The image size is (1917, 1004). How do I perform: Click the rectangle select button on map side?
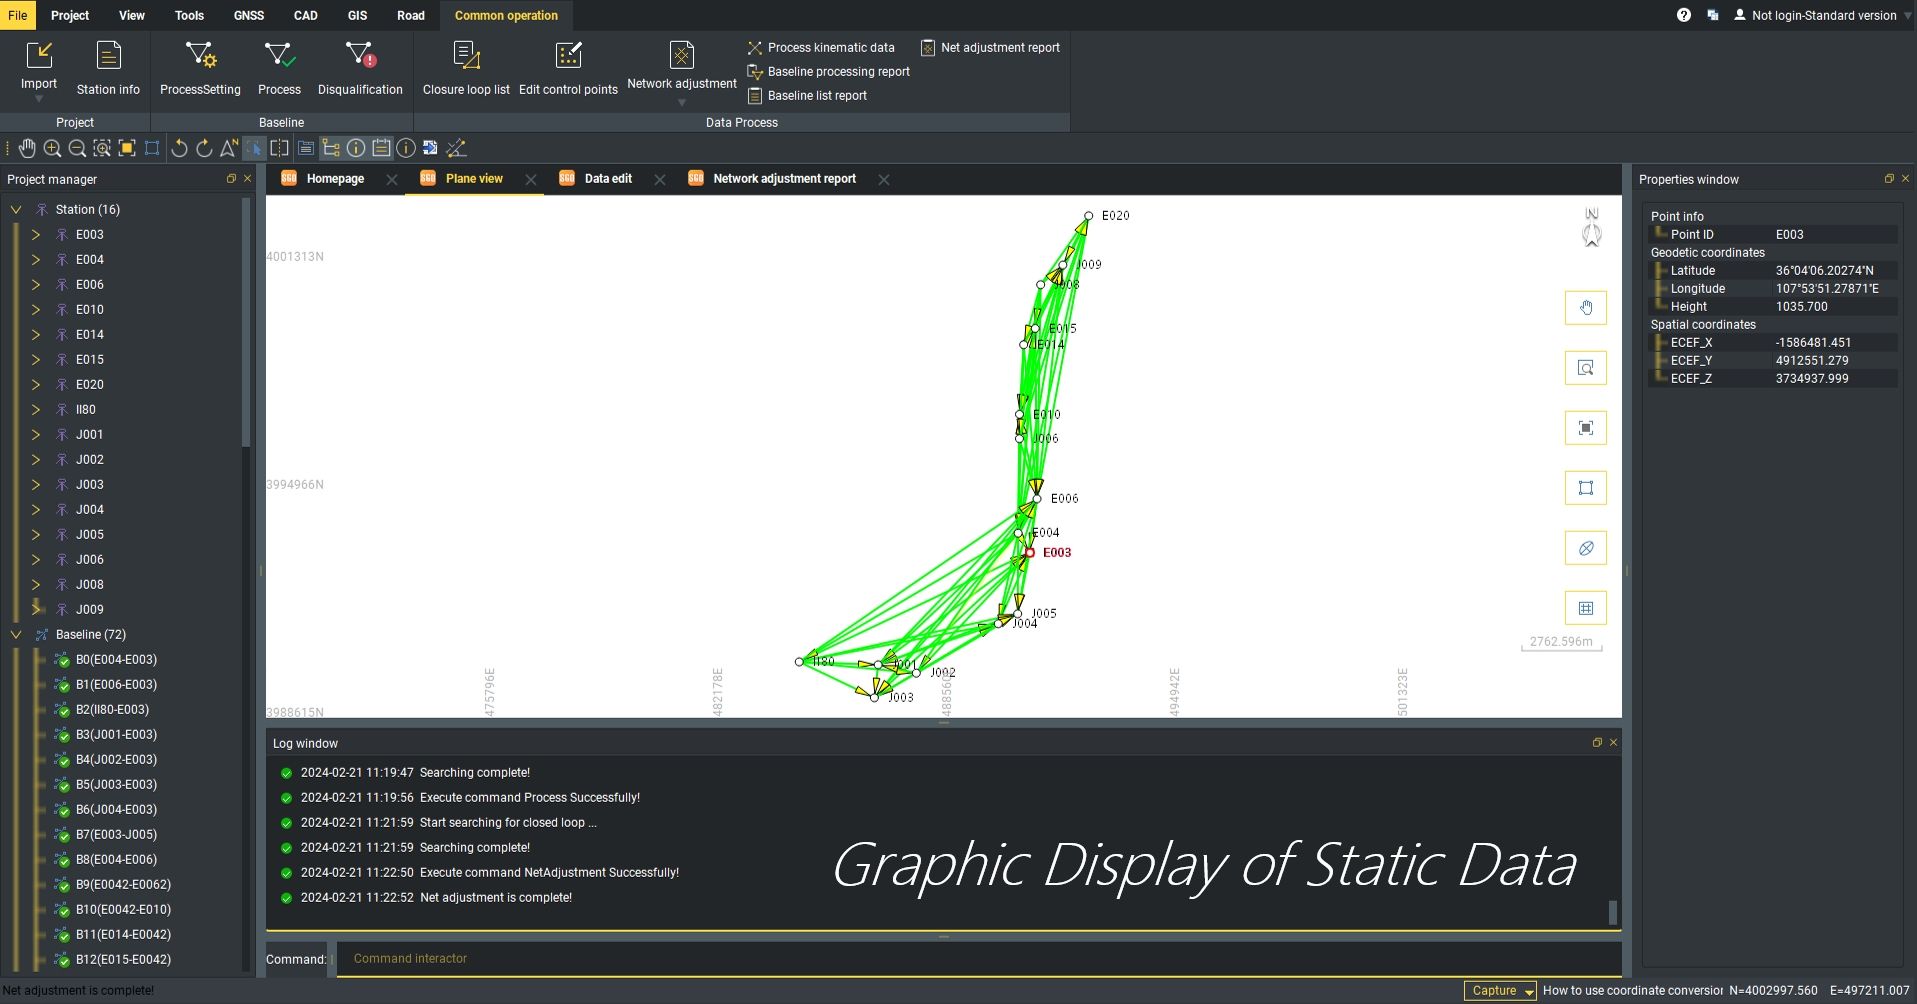[1585, 488]
